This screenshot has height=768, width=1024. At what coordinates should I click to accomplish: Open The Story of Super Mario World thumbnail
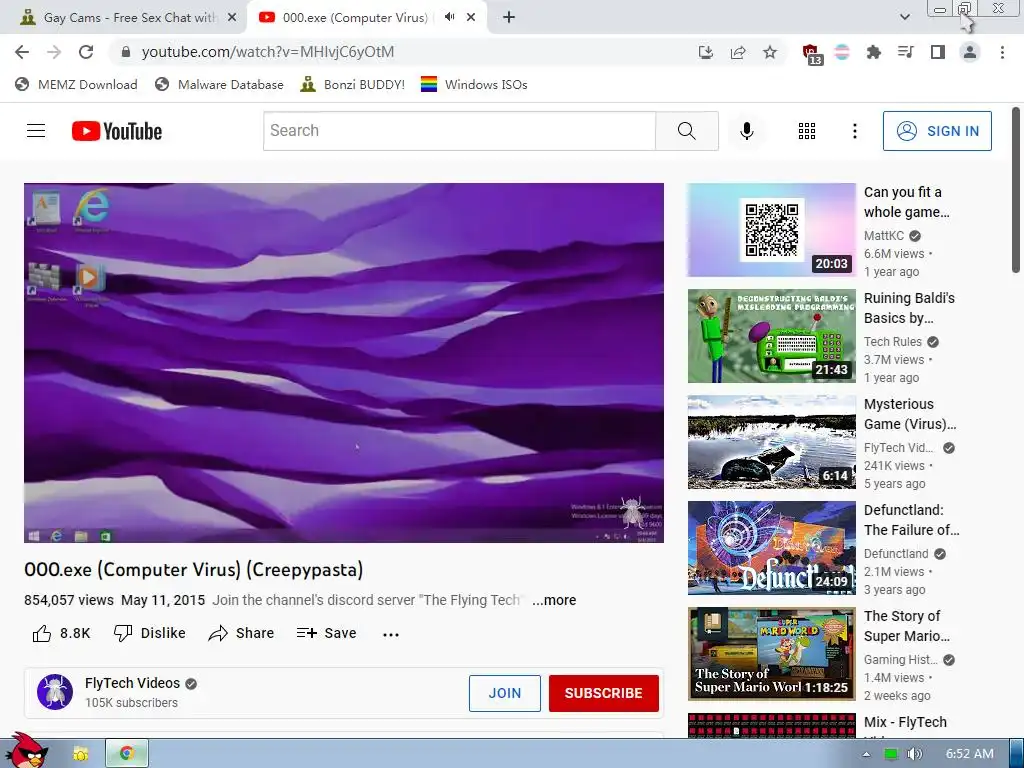pyautogui.click(x=771, y=654)
